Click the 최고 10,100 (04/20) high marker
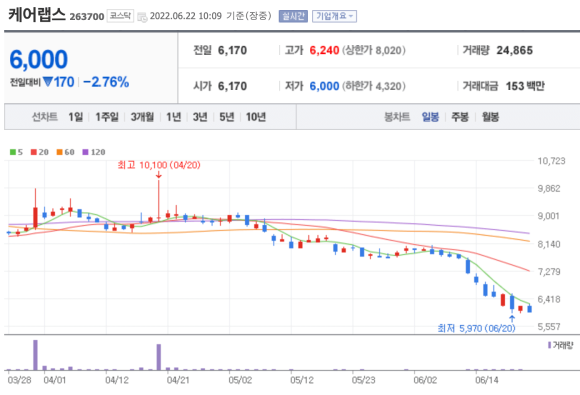Screen dimensions: 580x395 159,165
